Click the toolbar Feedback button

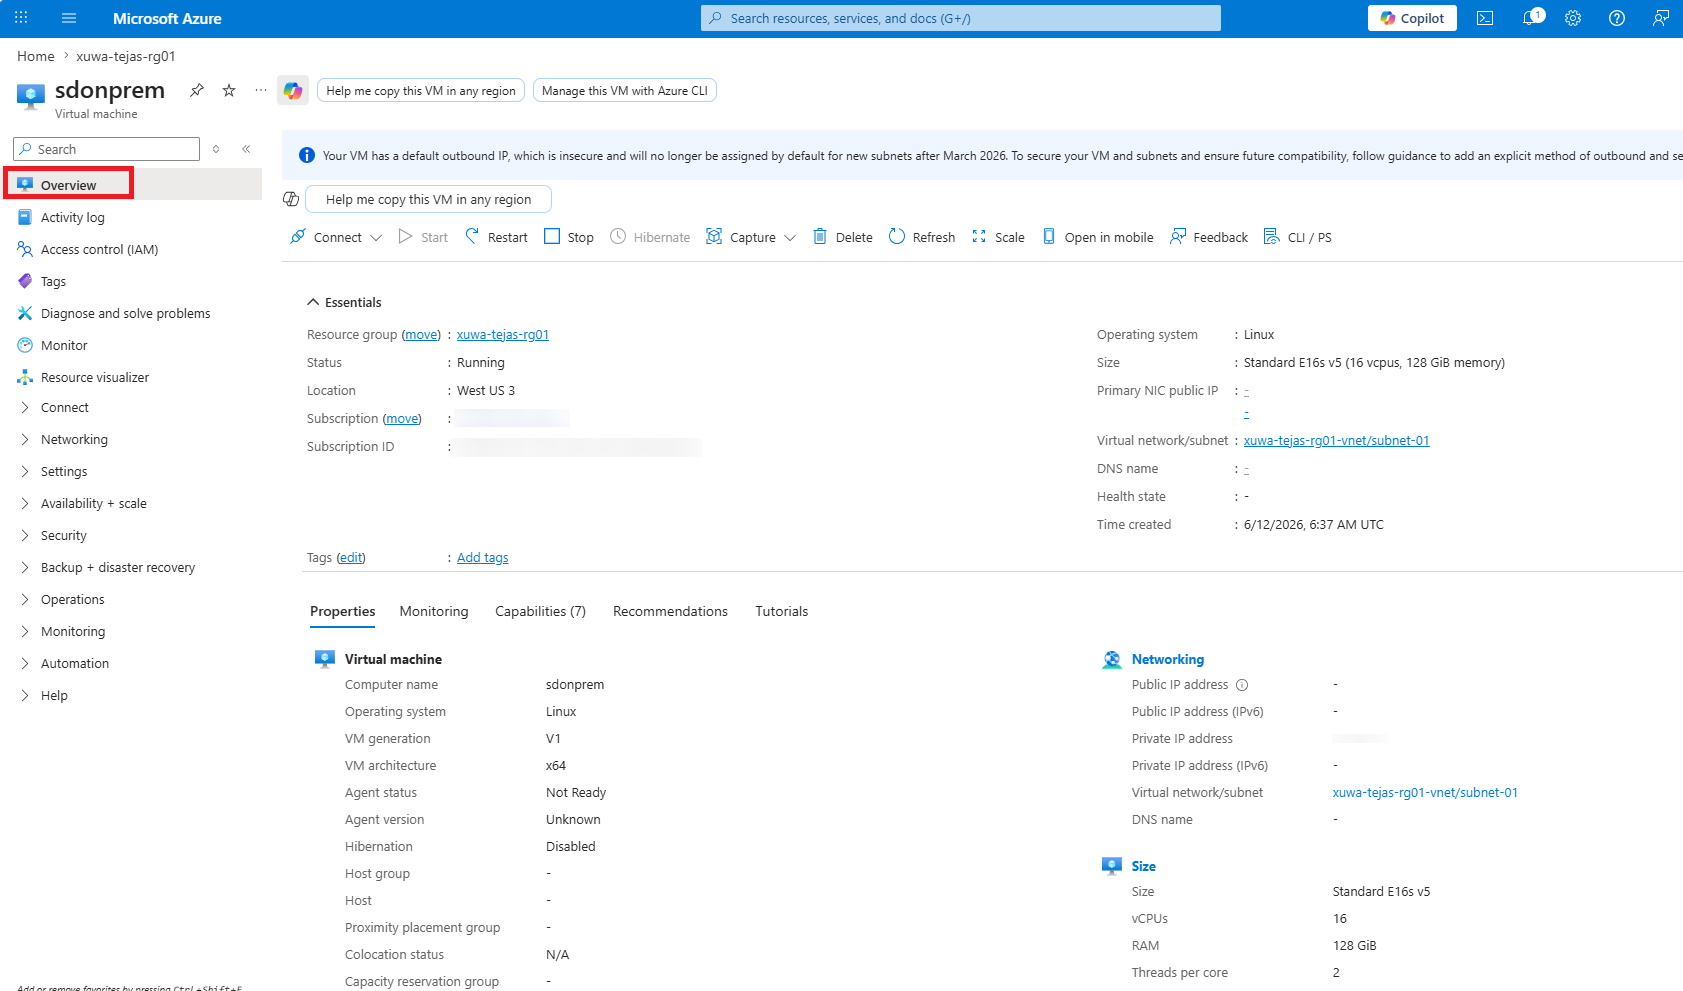(1209, 237)
